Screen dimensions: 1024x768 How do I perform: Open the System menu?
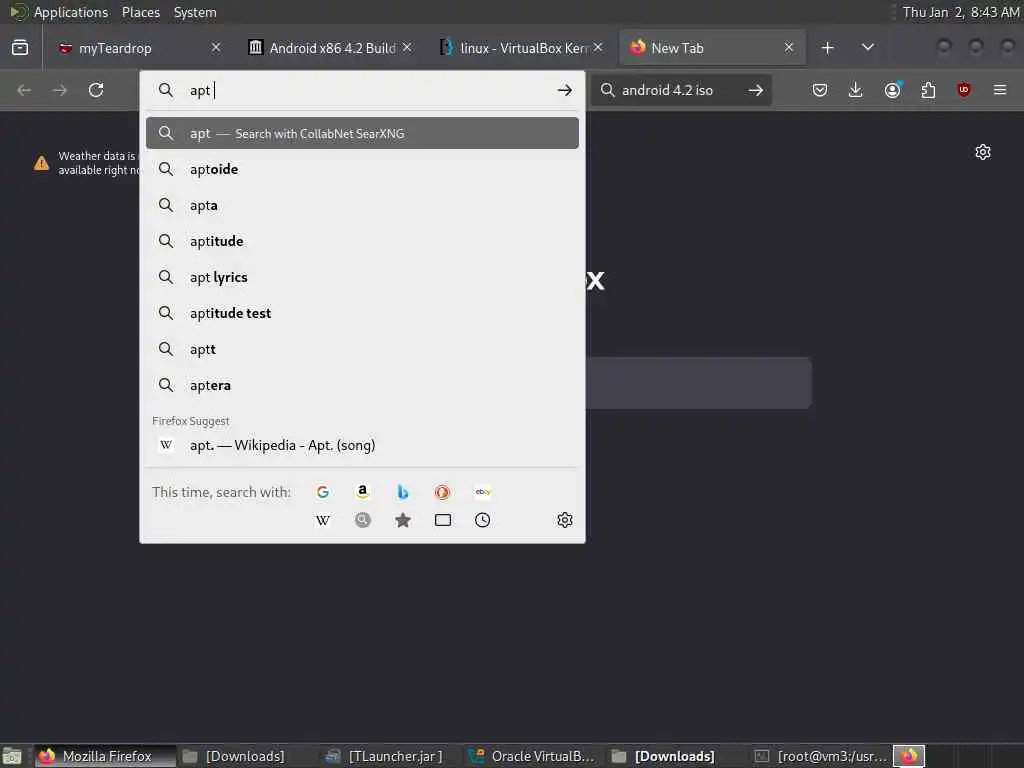point(195,12)
